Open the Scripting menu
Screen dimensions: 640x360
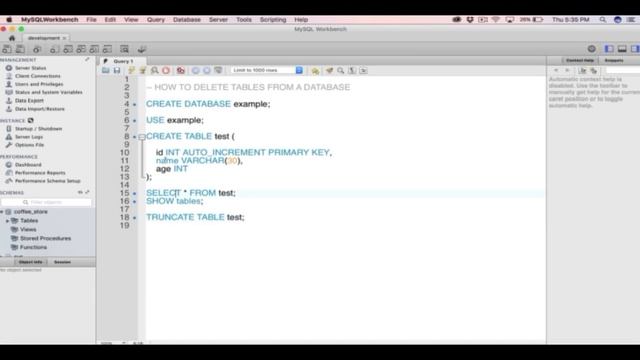273,20
